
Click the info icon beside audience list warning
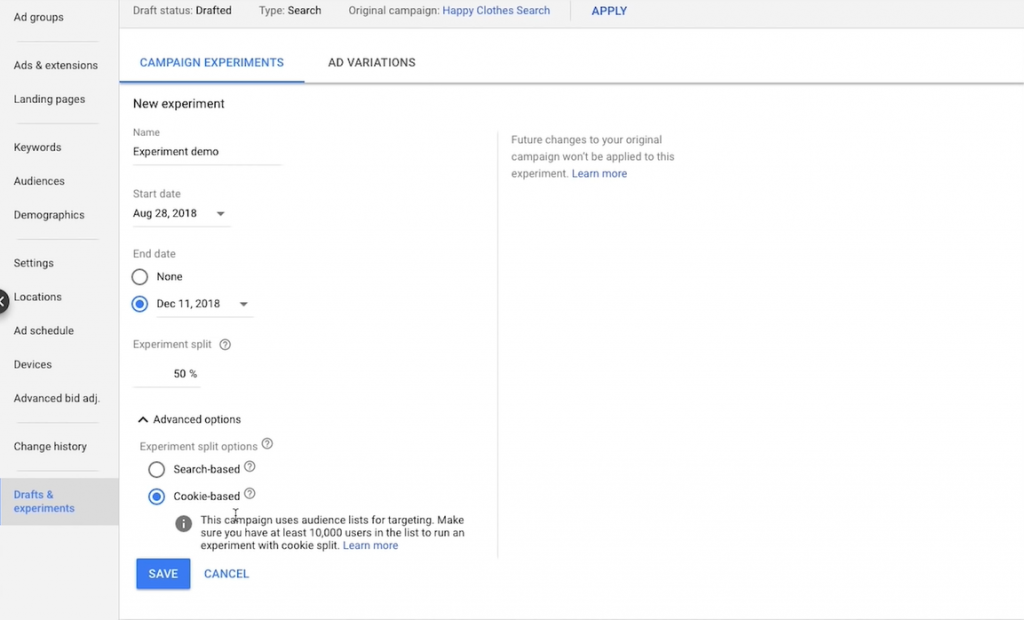point(182,522)
